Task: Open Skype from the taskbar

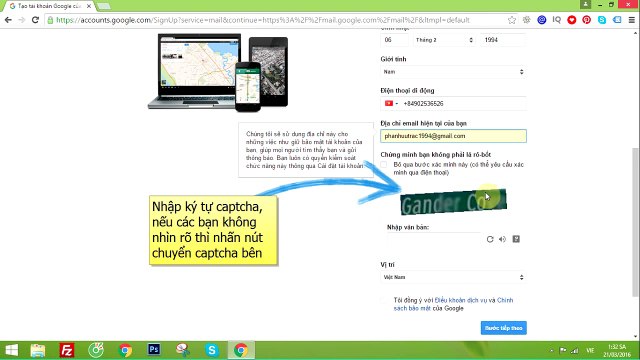Action: tap(212, 350)
